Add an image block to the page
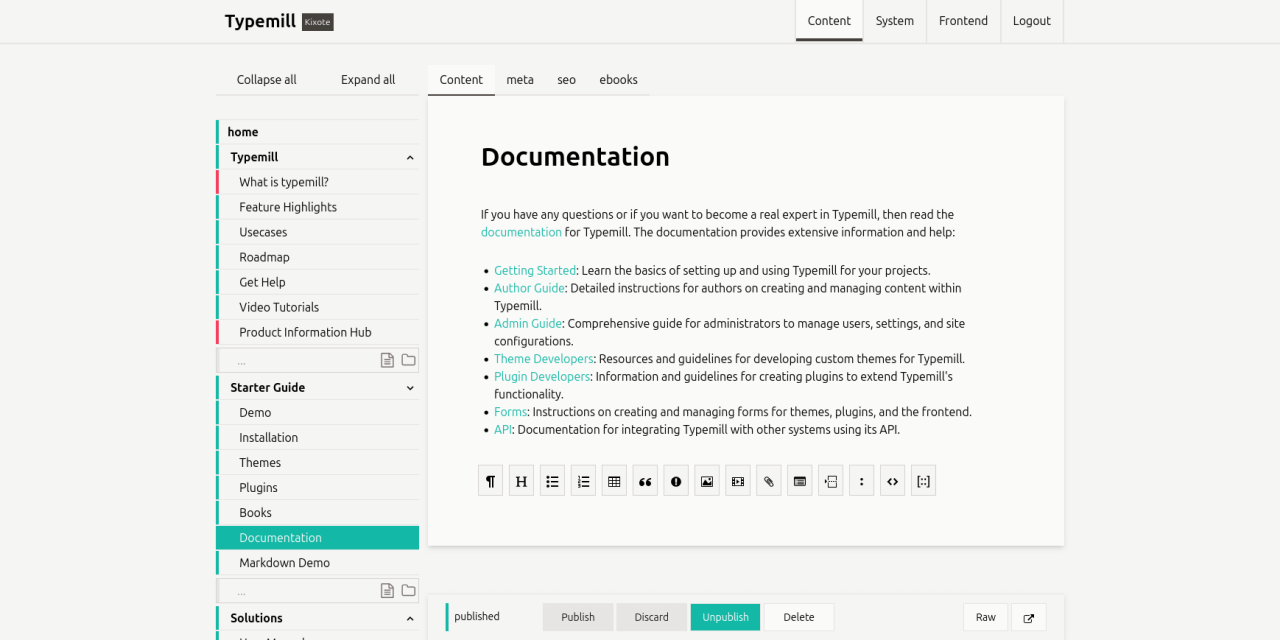 coord(707,481)
